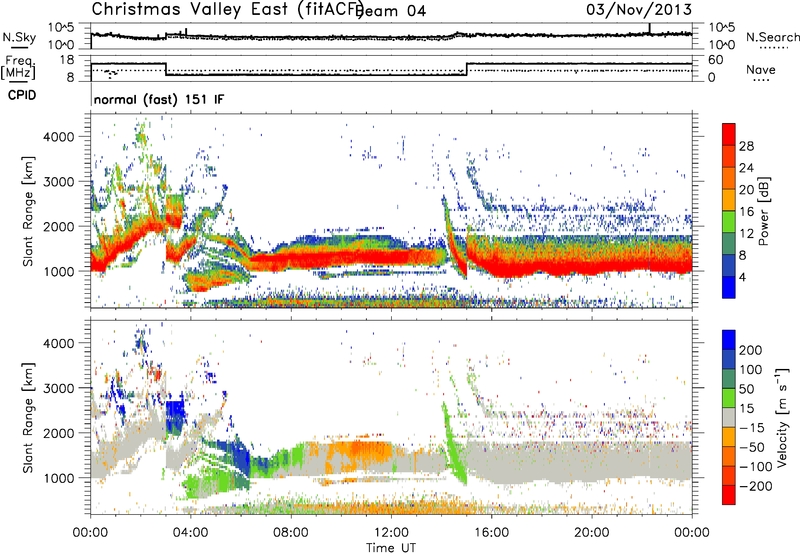Screen dimensions: 800x554
Task: Click the gray segment of Velocity colorbar
Action: tap(729, 417)
